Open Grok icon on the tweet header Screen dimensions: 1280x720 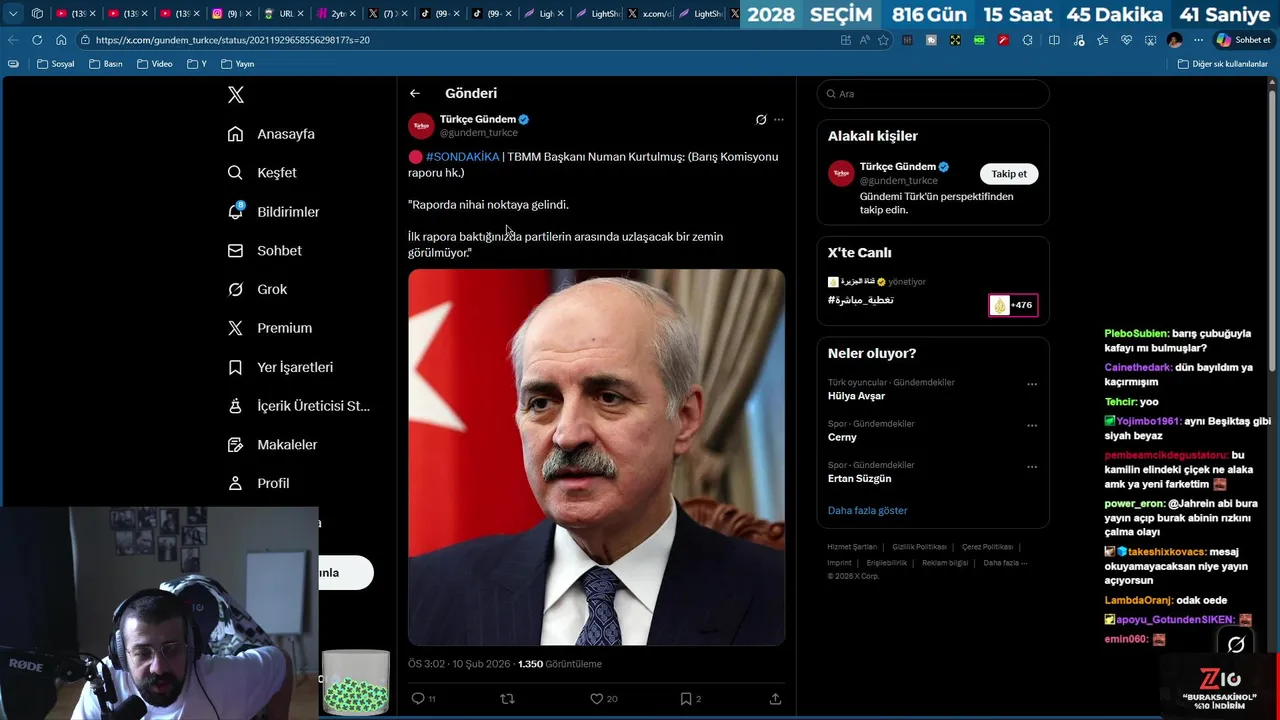click(x=761, y=119)
